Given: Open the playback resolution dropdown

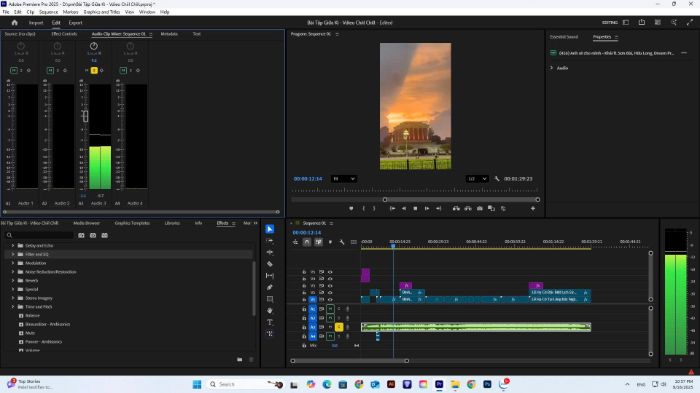Looking at the screenshot, I should (x=477, y=179).
